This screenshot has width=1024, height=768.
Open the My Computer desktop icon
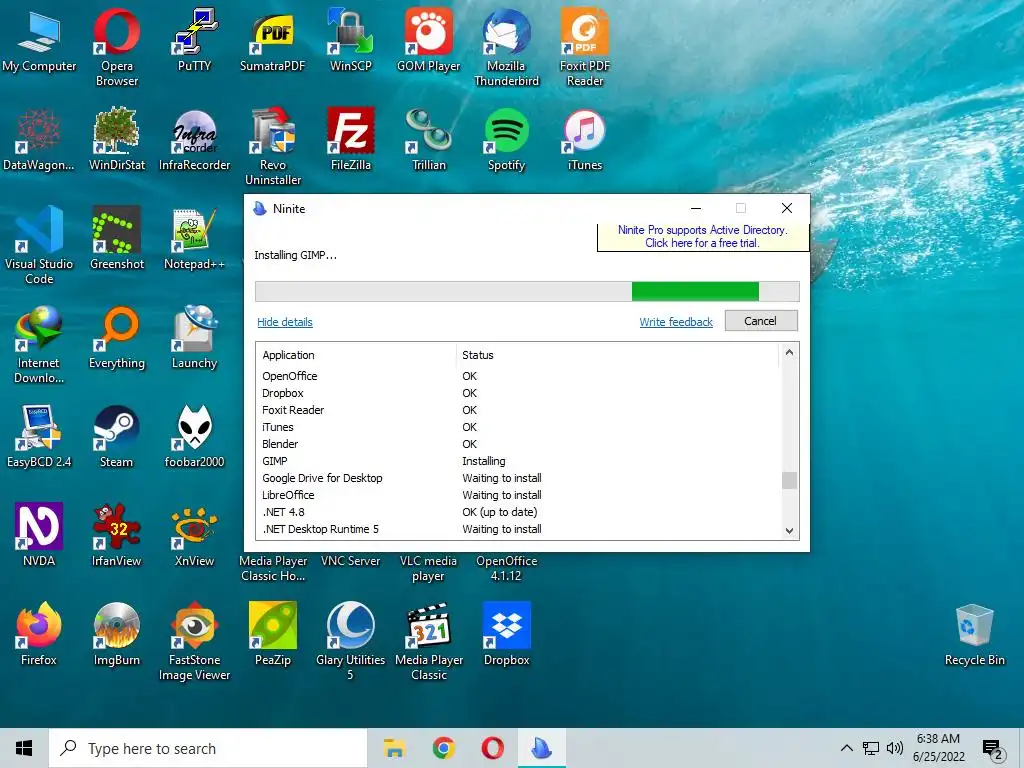pos(39,40)
